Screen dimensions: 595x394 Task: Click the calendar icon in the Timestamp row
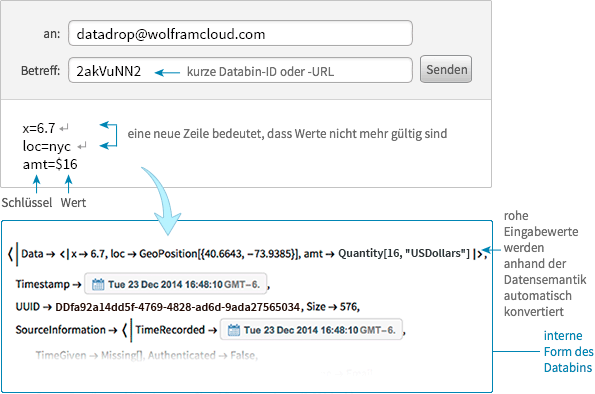coord(98,284)
